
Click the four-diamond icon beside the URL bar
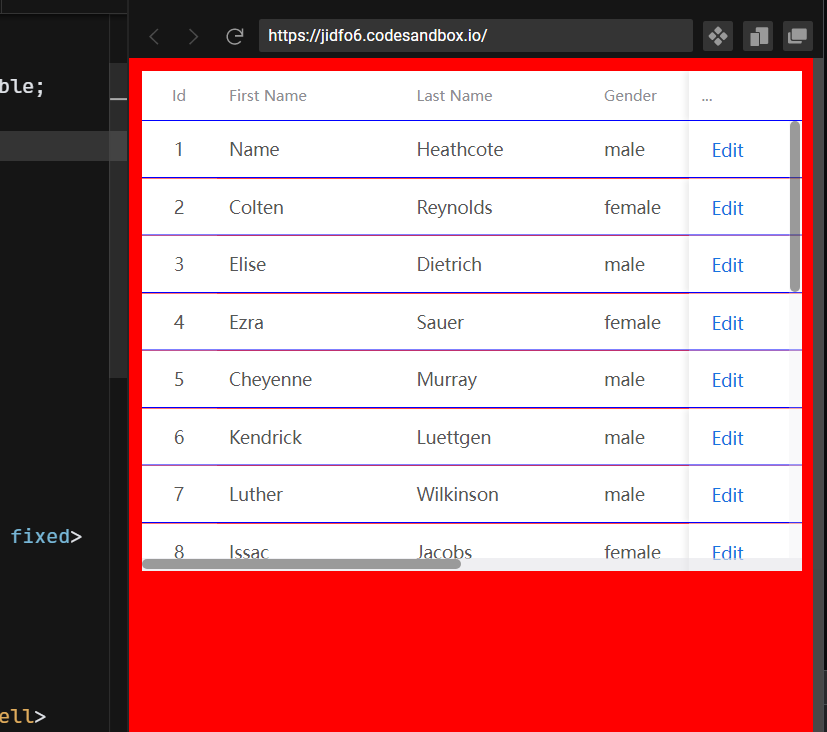(x=718, y=36)
